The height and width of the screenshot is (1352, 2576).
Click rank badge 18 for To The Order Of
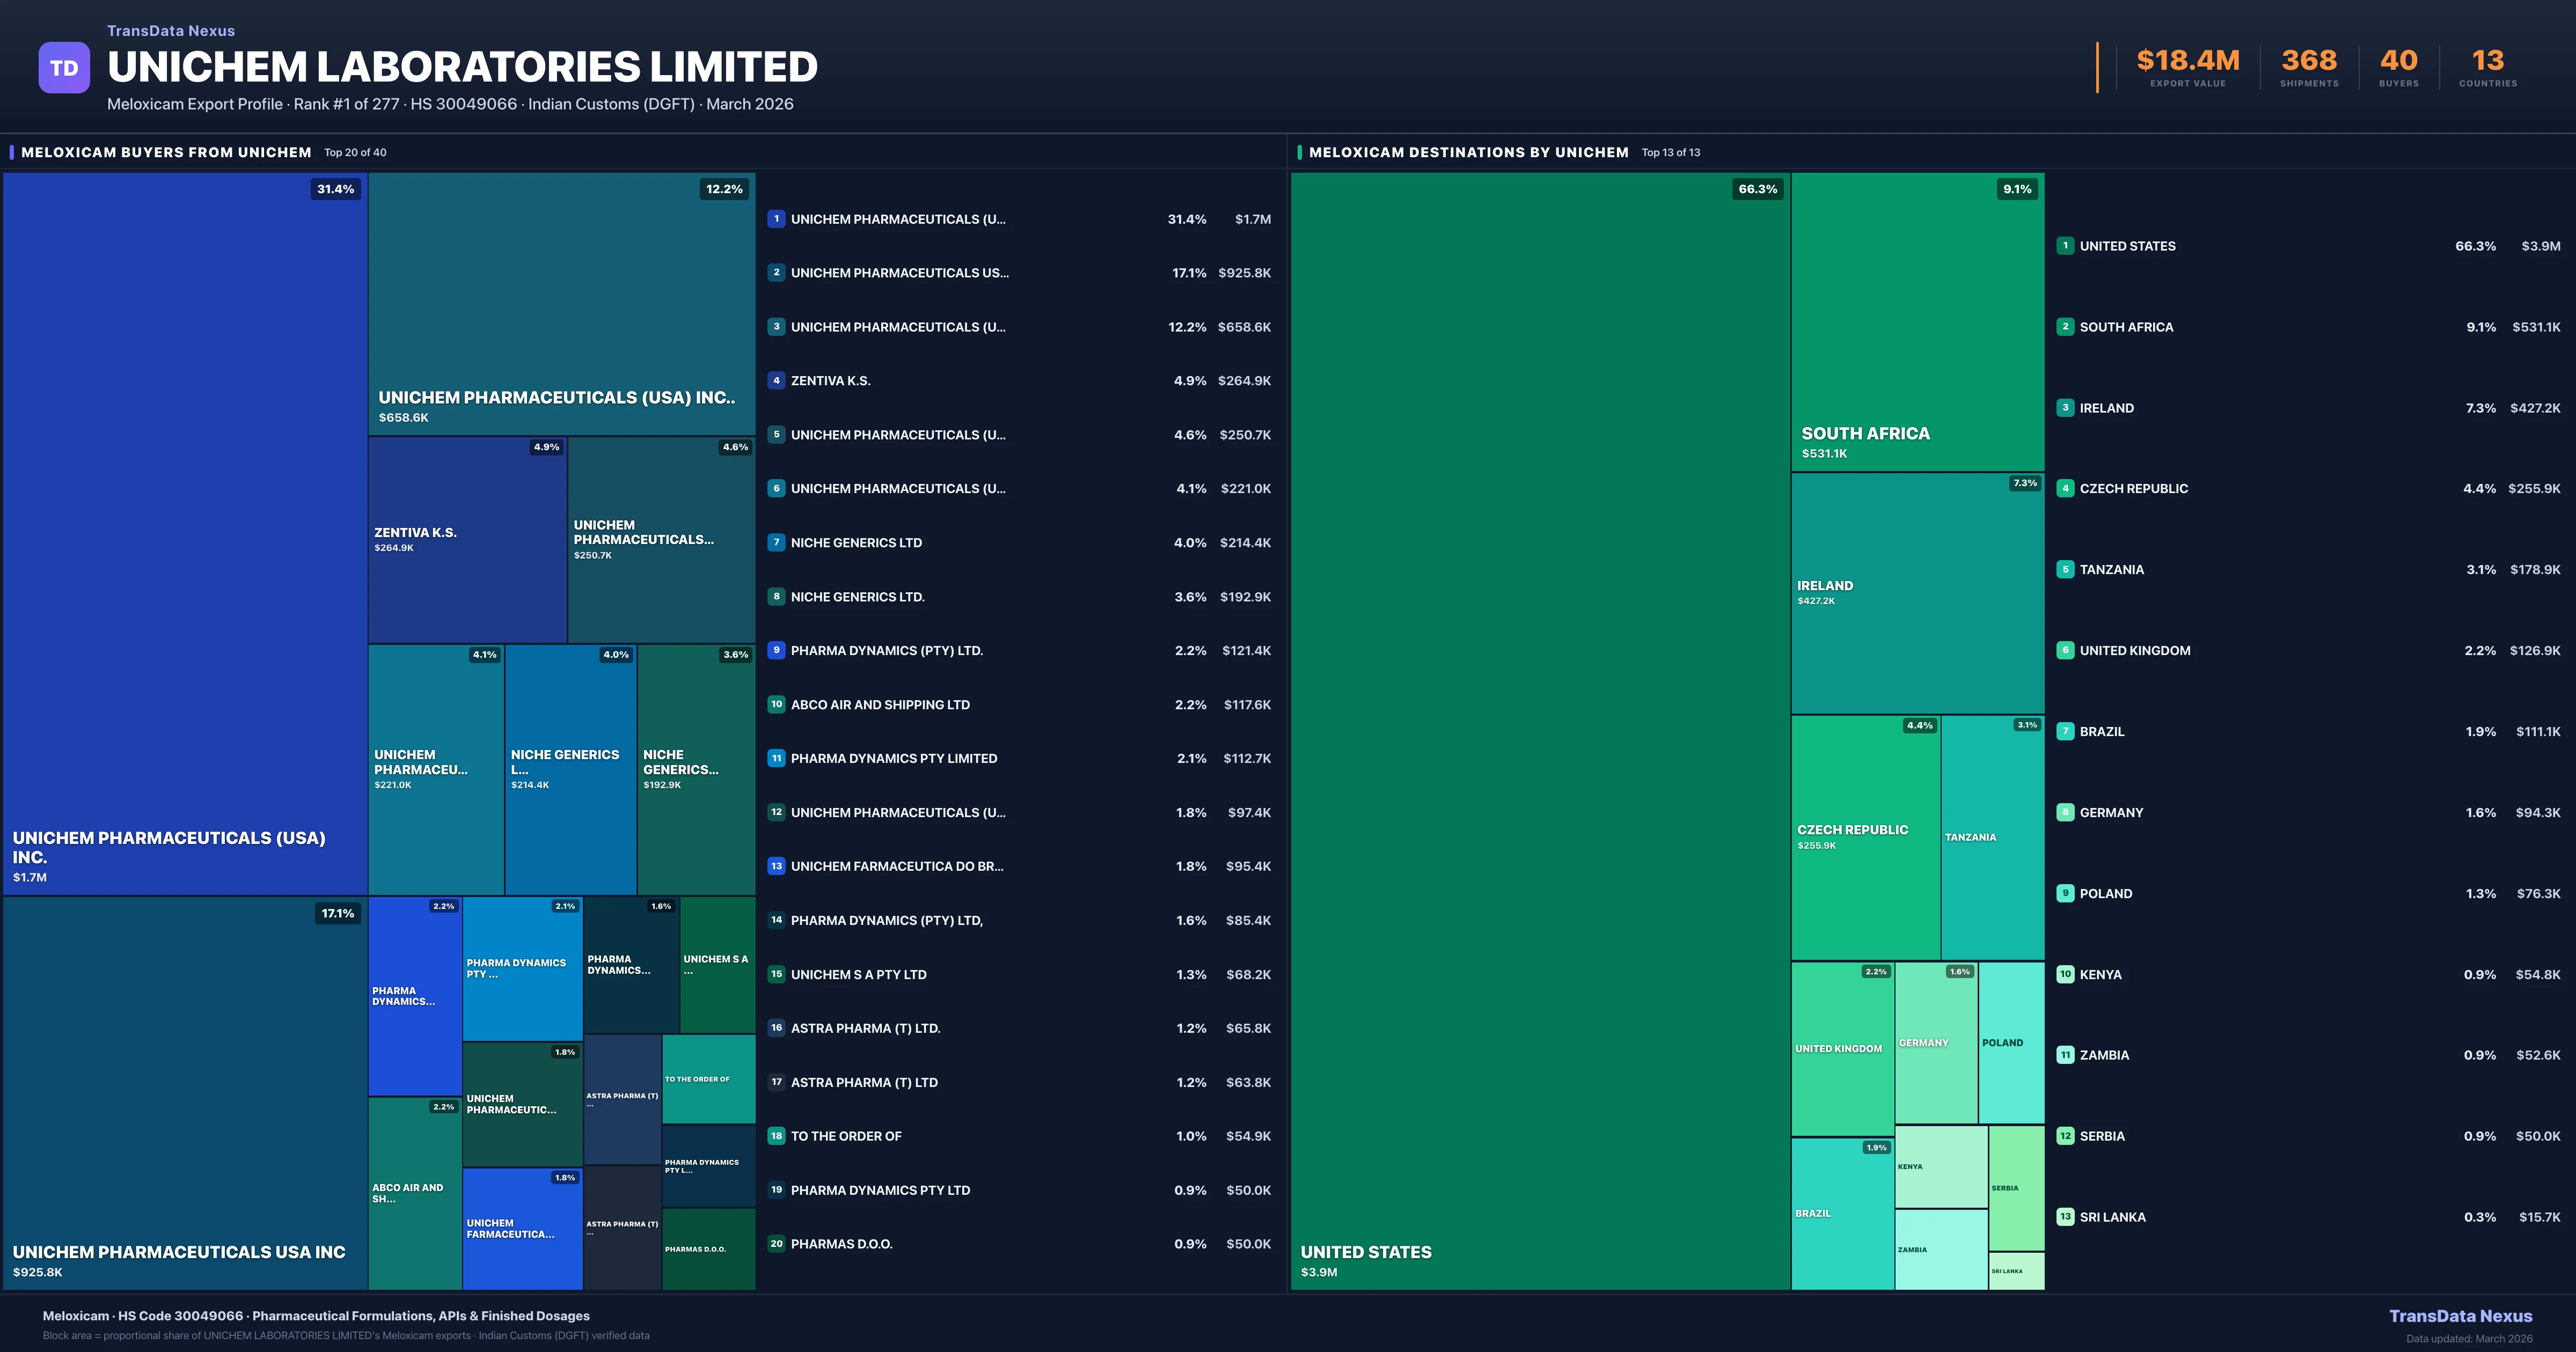[x=776, y=1136]
